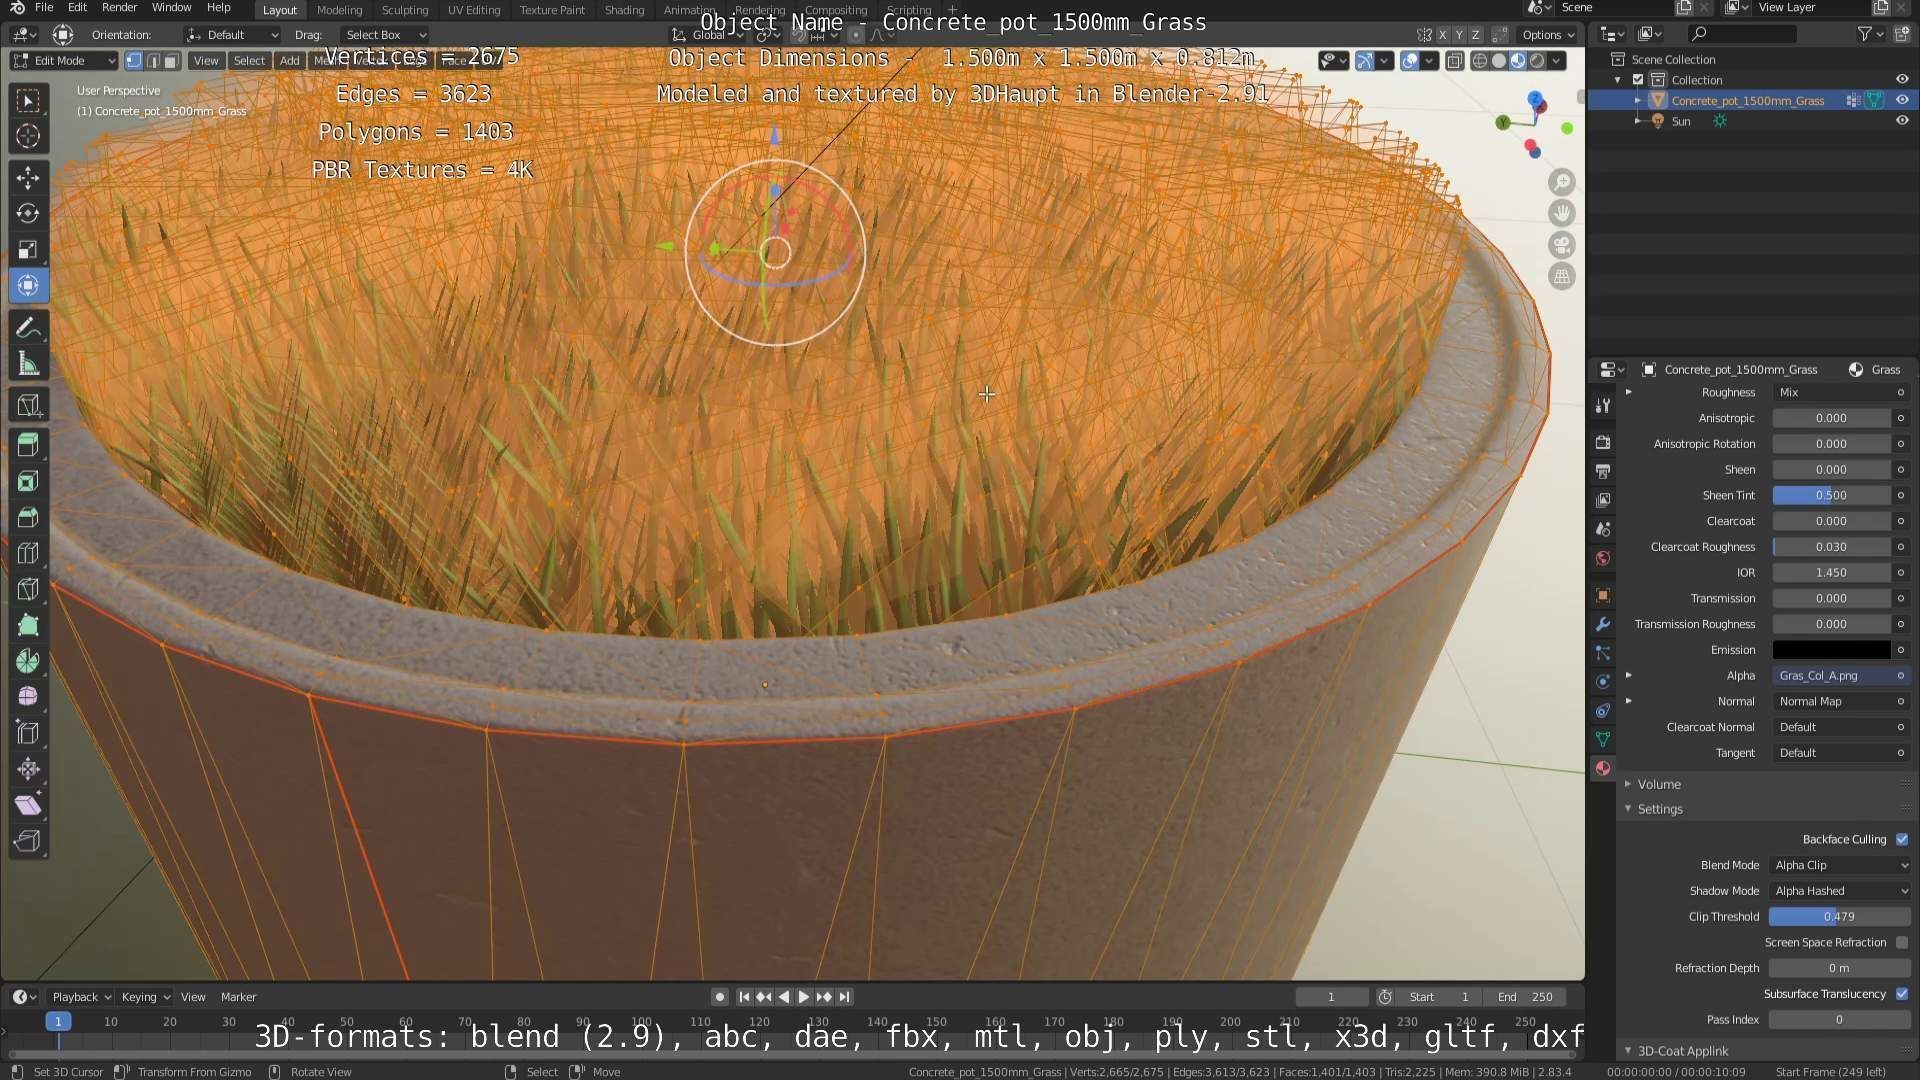1920x1080 pixels.
Task: Open the Orientation Default dropdown
Action: pyautogui.click(x=232, y=35)
